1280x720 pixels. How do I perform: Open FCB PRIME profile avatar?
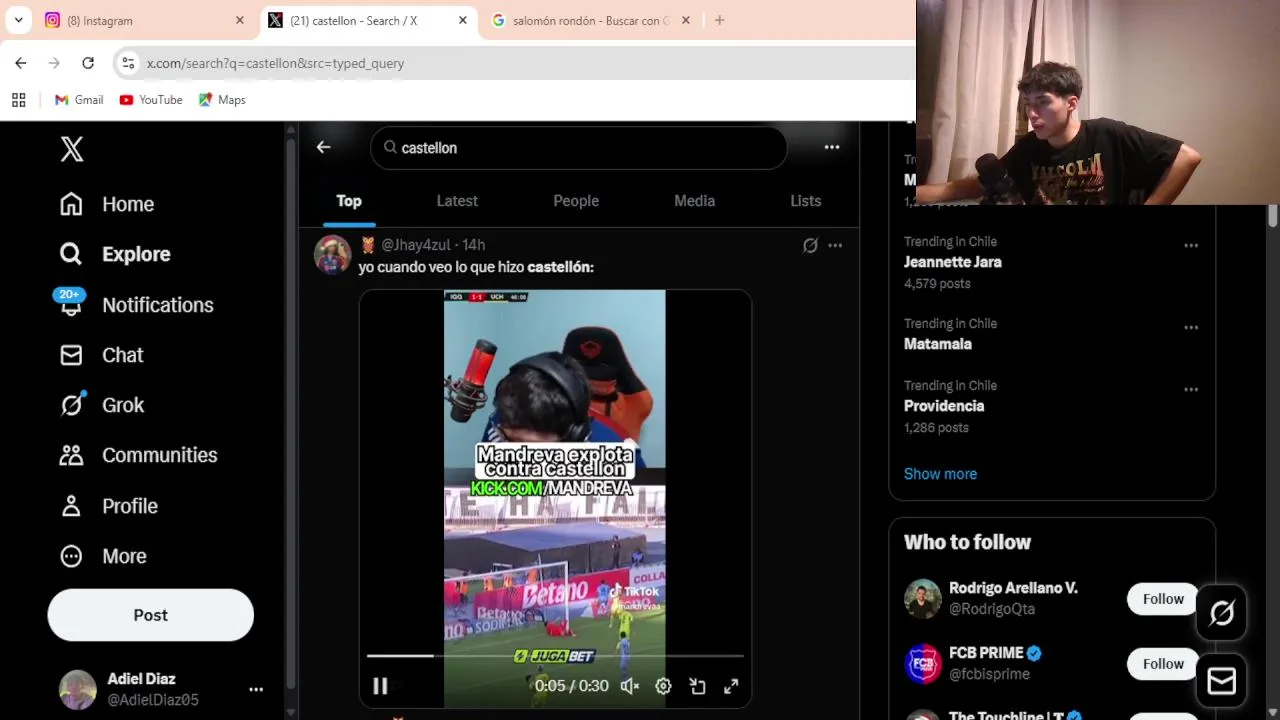pos(923,663)
